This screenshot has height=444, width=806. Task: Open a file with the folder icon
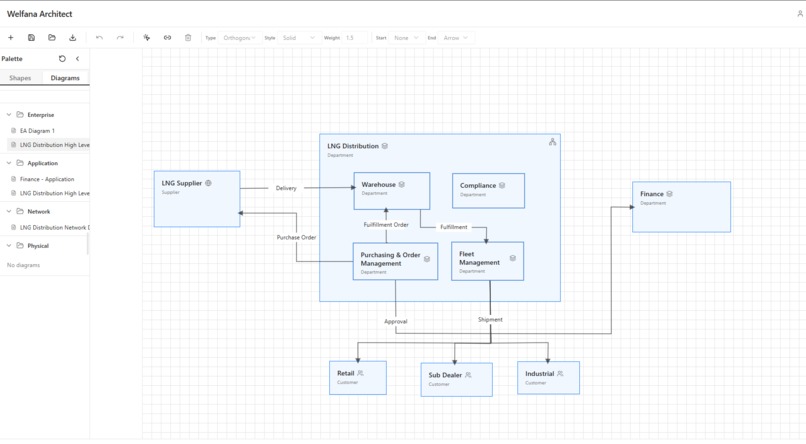(x=52, y=38)
